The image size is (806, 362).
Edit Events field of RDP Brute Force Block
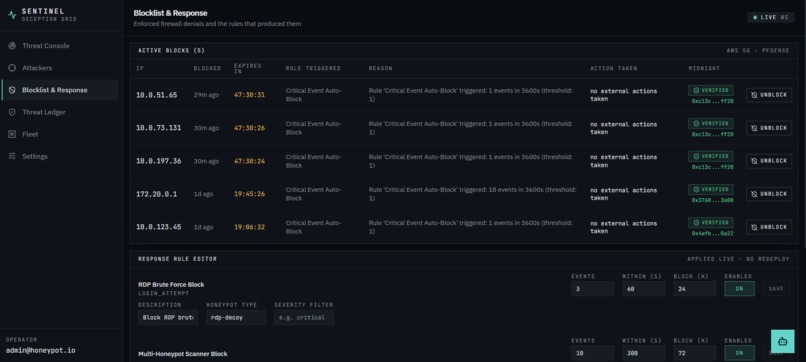(x=592, y=289)
